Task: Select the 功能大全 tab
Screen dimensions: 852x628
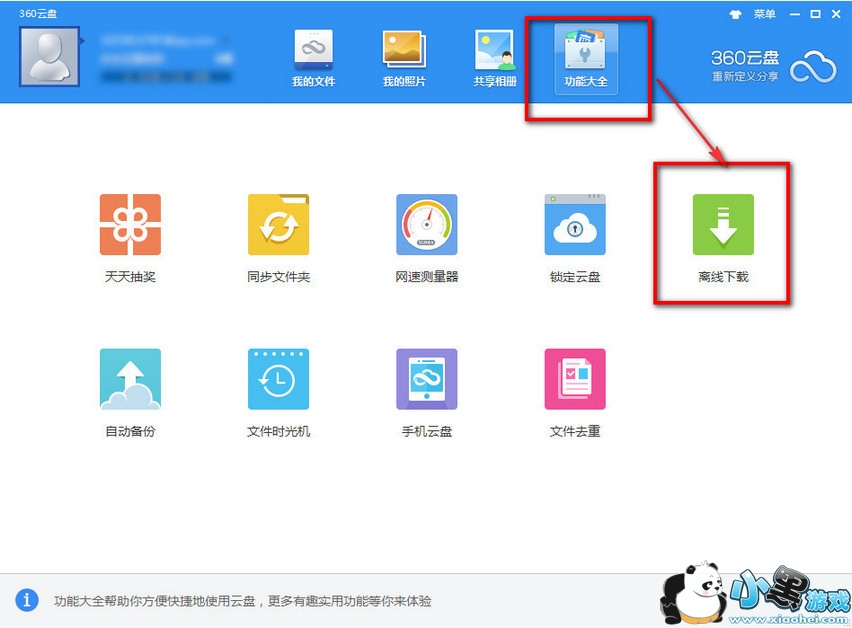Action: coord(586,60)
